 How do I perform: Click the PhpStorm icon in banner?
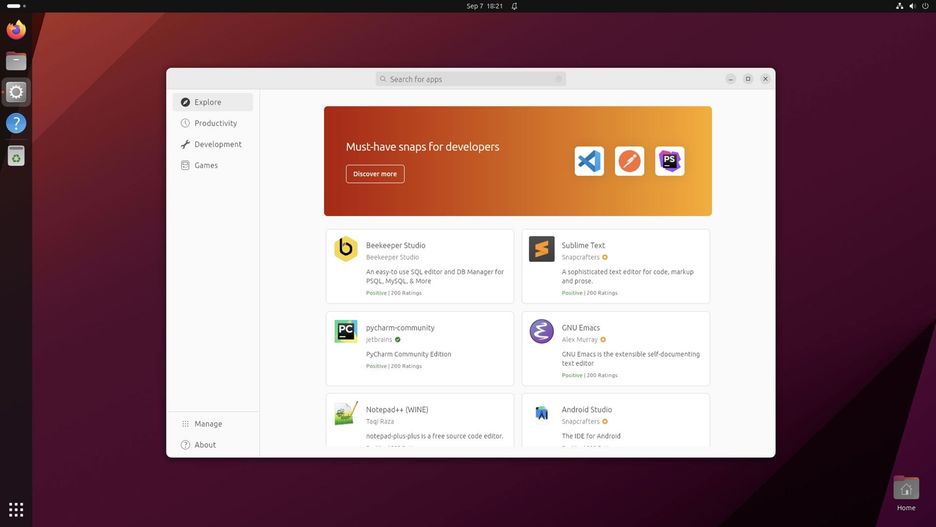click(669, 161)
